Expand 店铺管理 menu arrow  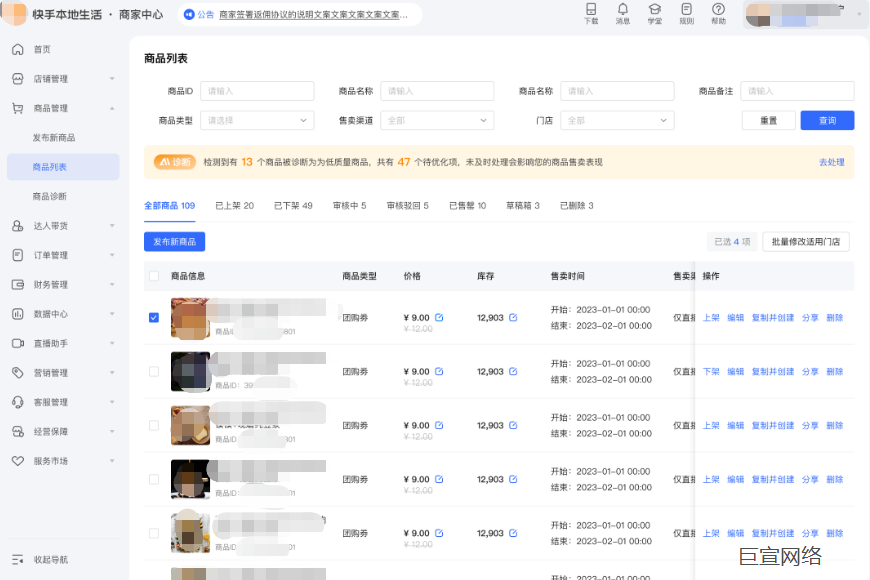pos(112,79)
